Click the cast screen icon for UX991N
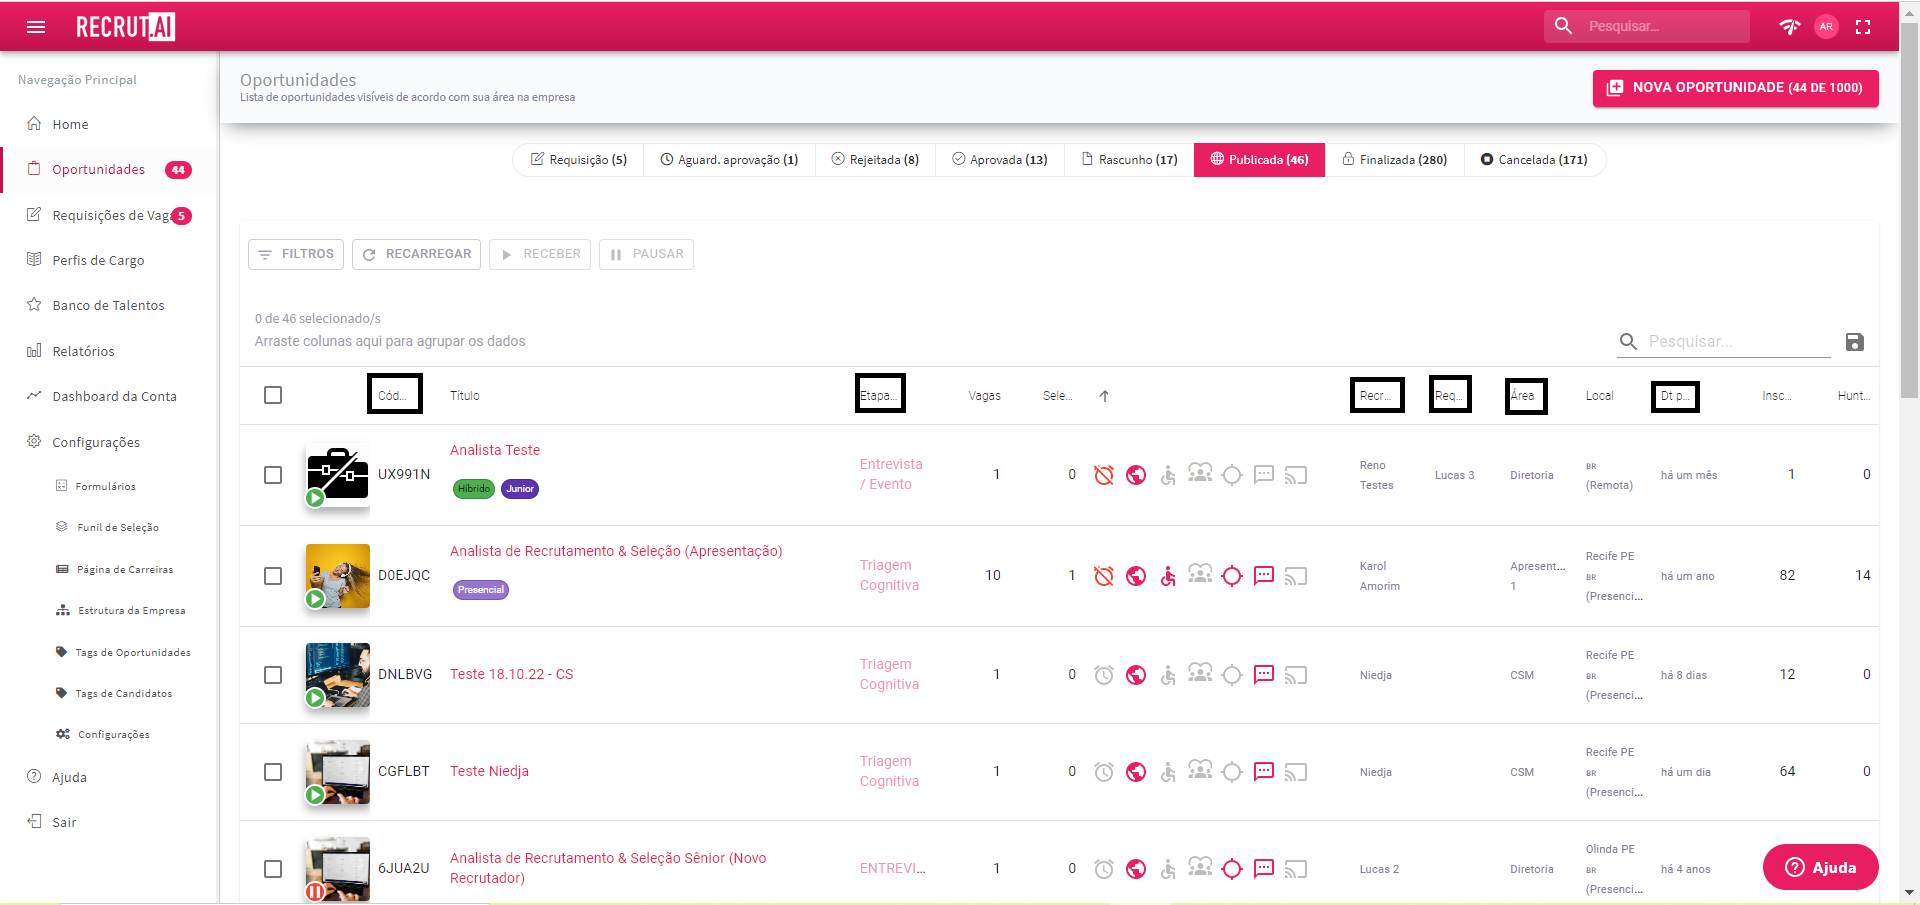 pyautogui.click(x=1296, y=475)
